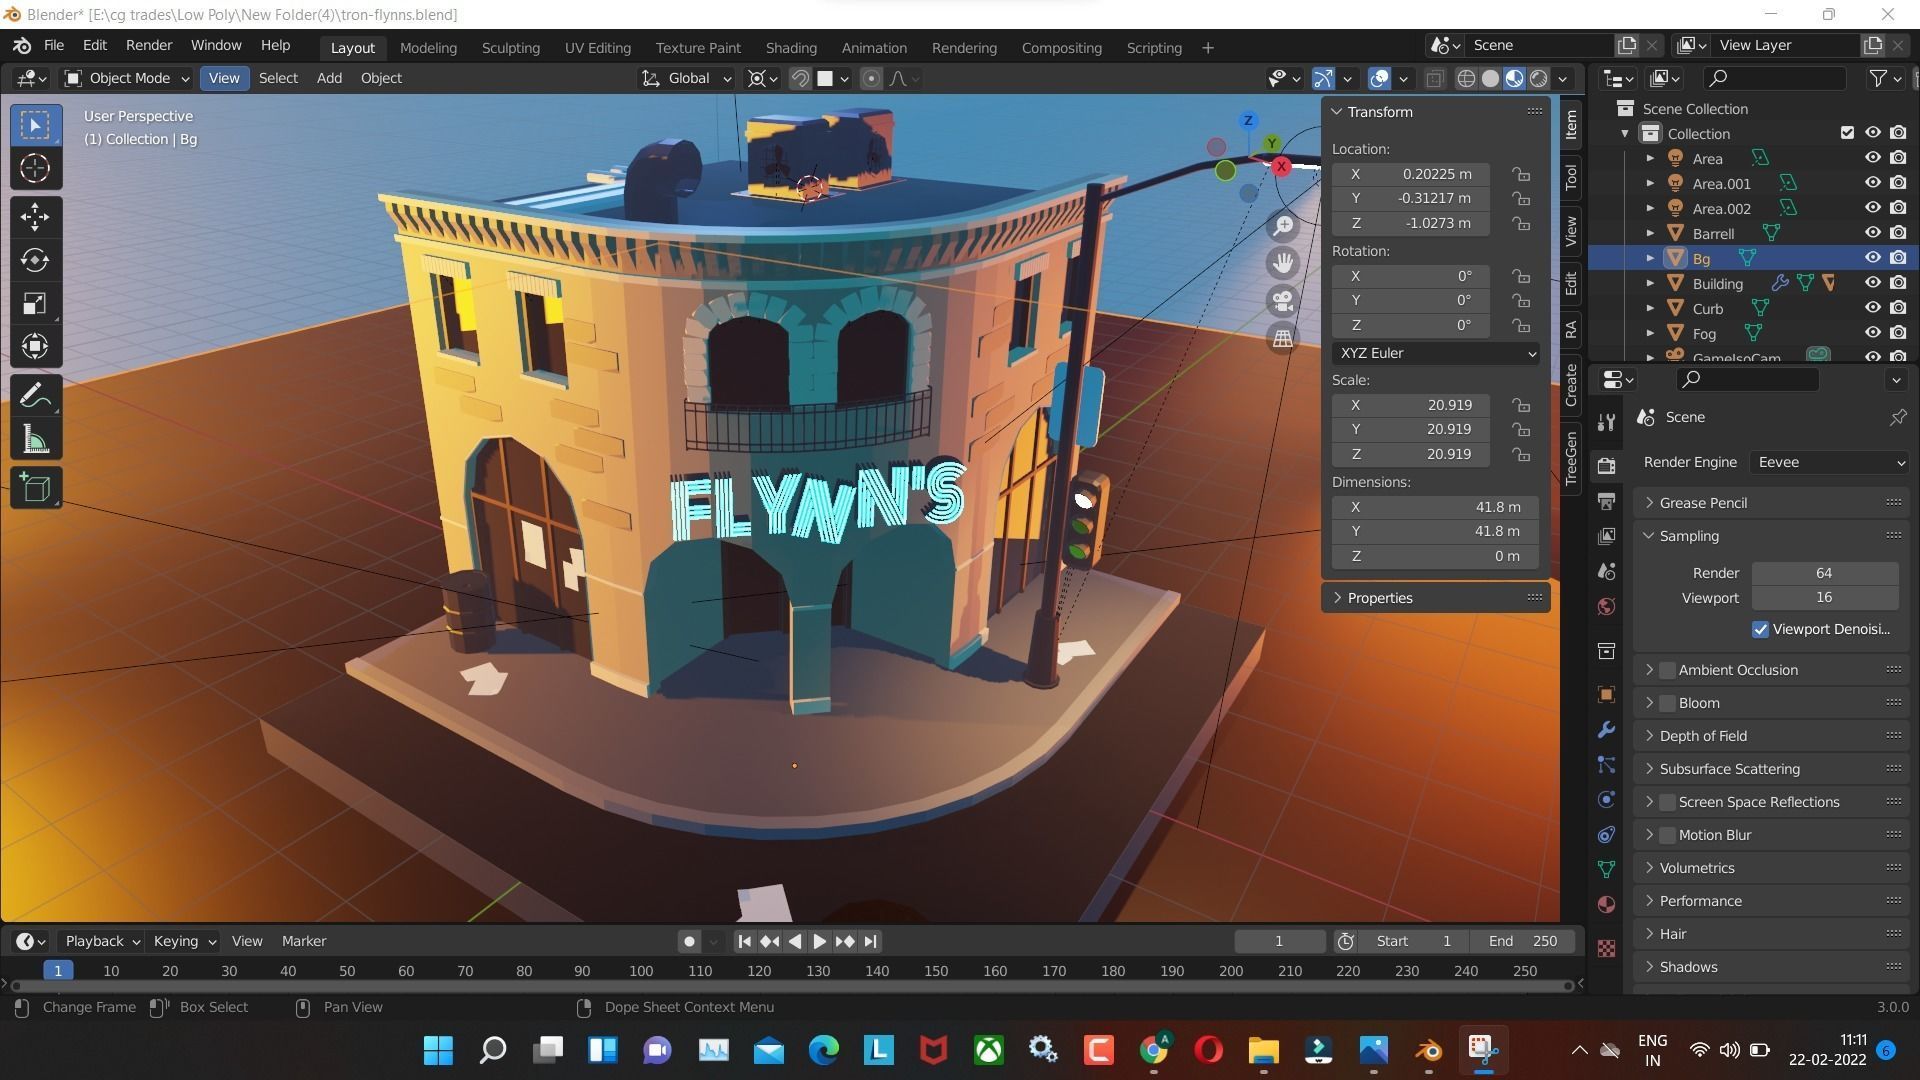Viewport: 1920px width, 1080px height.
Task: Switch perspective/orthographic grid icon
Action: (x=1283, y=338)
